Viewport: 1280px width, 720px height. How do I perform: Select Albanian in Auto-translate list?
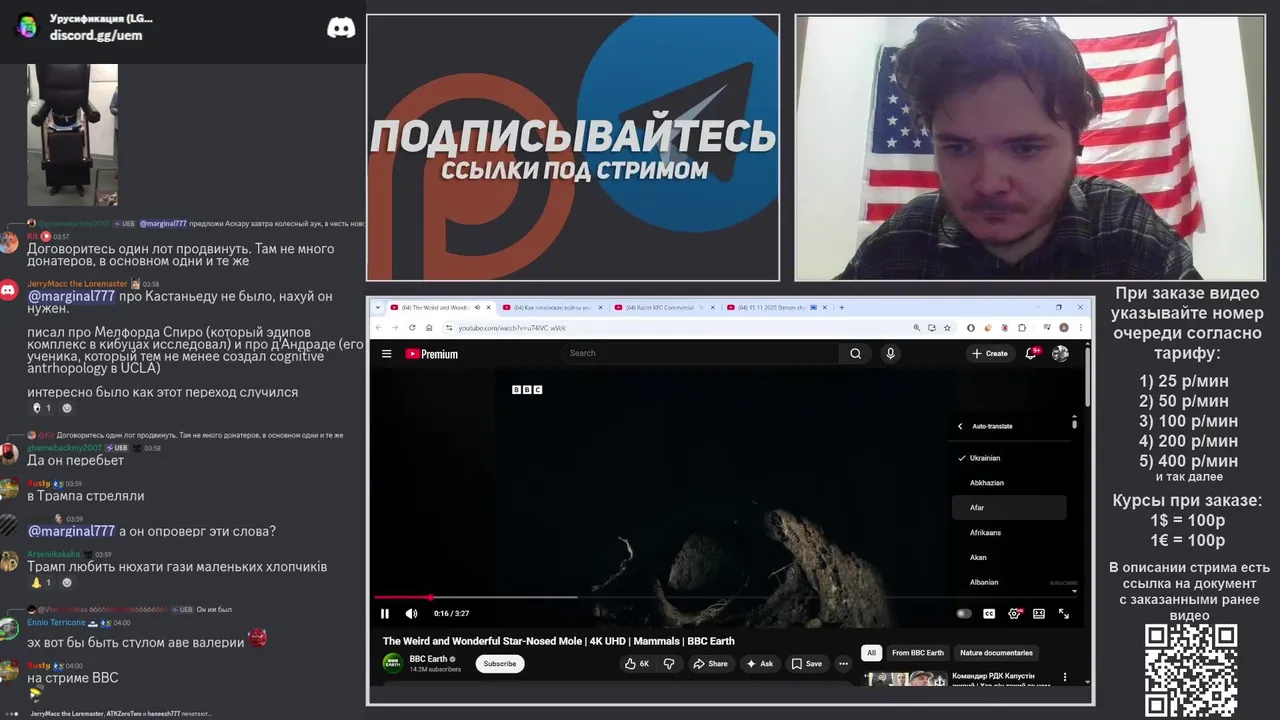tap(1009, 582)
